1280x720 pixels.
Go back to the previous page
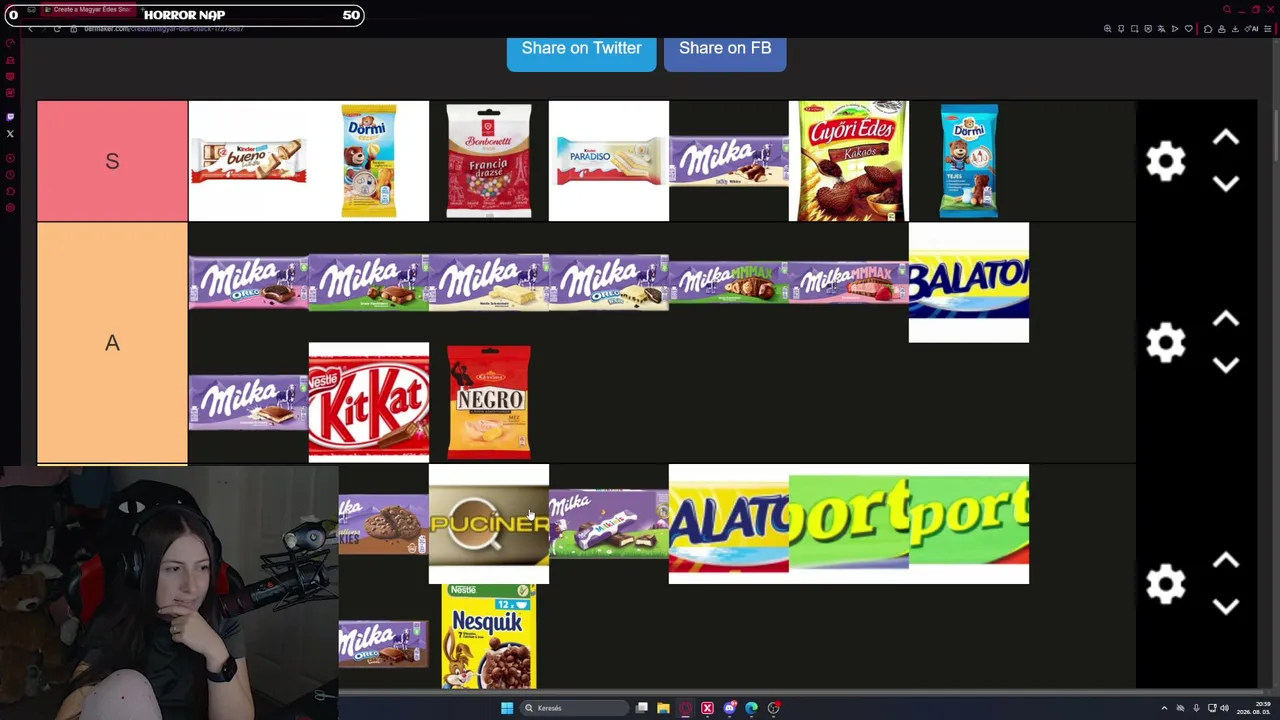(x=31, y=28)
